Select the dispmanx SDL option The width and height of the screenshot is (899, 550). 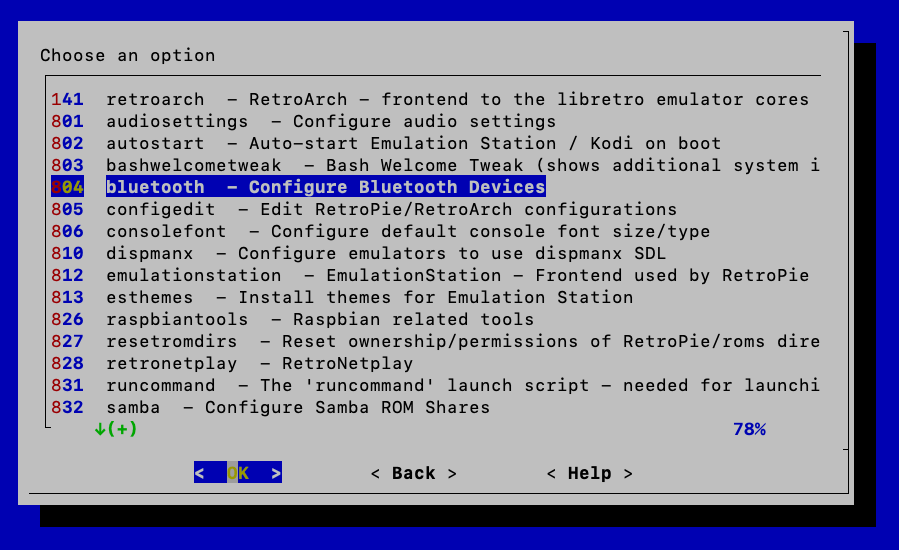click(x=385, y=253)
